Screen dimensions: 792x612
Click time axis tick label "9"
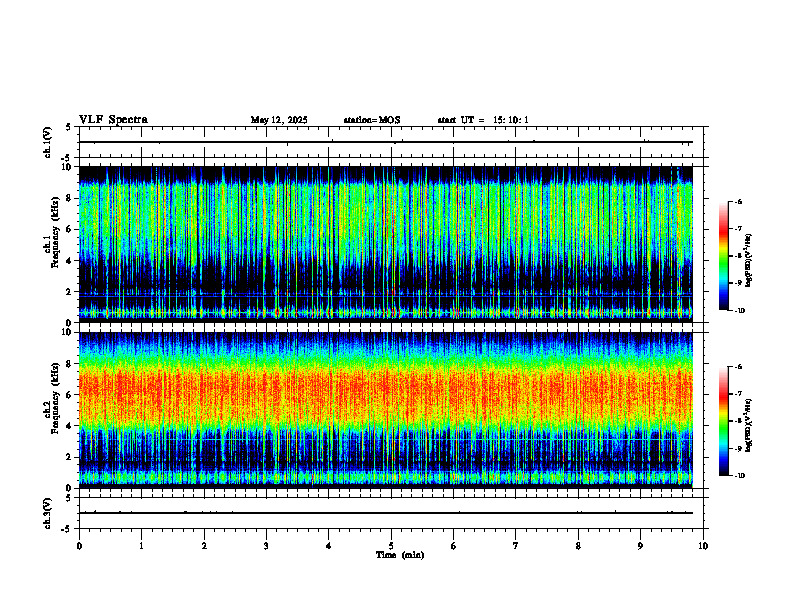point(640,546)
